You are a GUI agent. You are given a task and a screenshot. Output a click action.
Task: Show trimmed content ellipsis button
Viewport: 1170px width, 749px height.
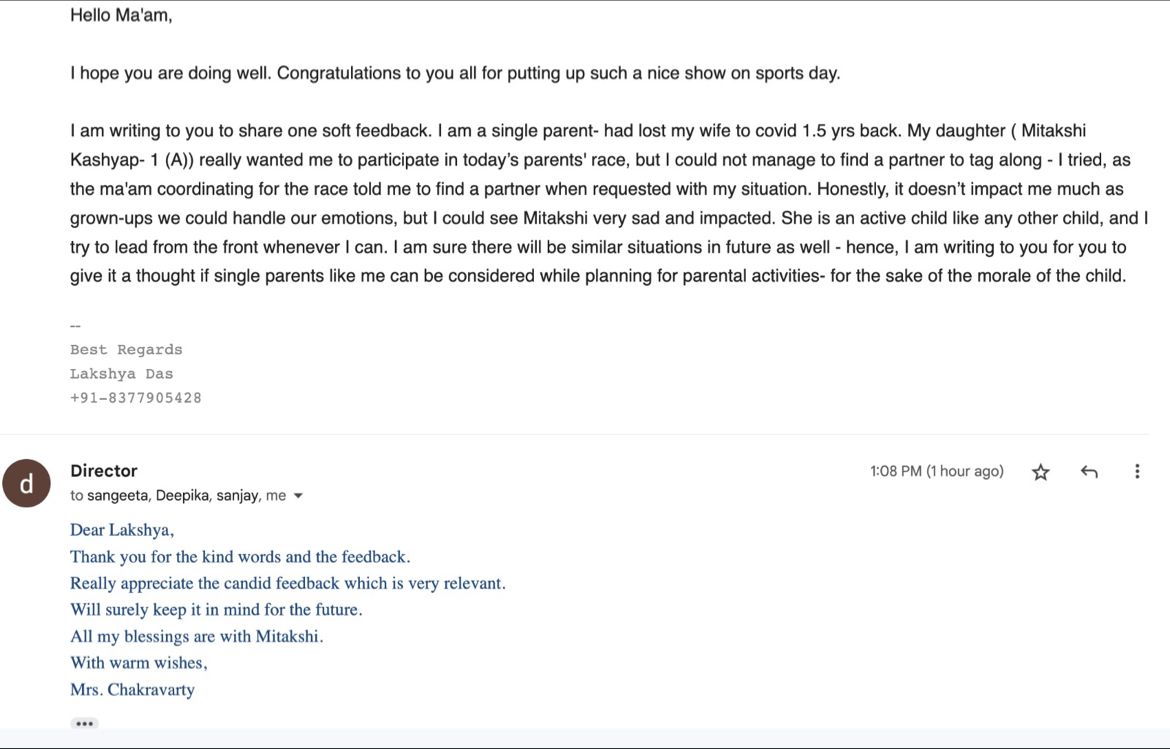84,723
